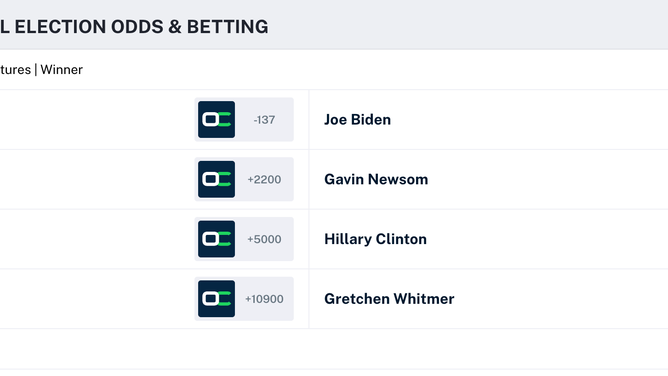The image size is (668, 376).
Task: Click the Futures text in the market label
Action: (x=15, y=69)
